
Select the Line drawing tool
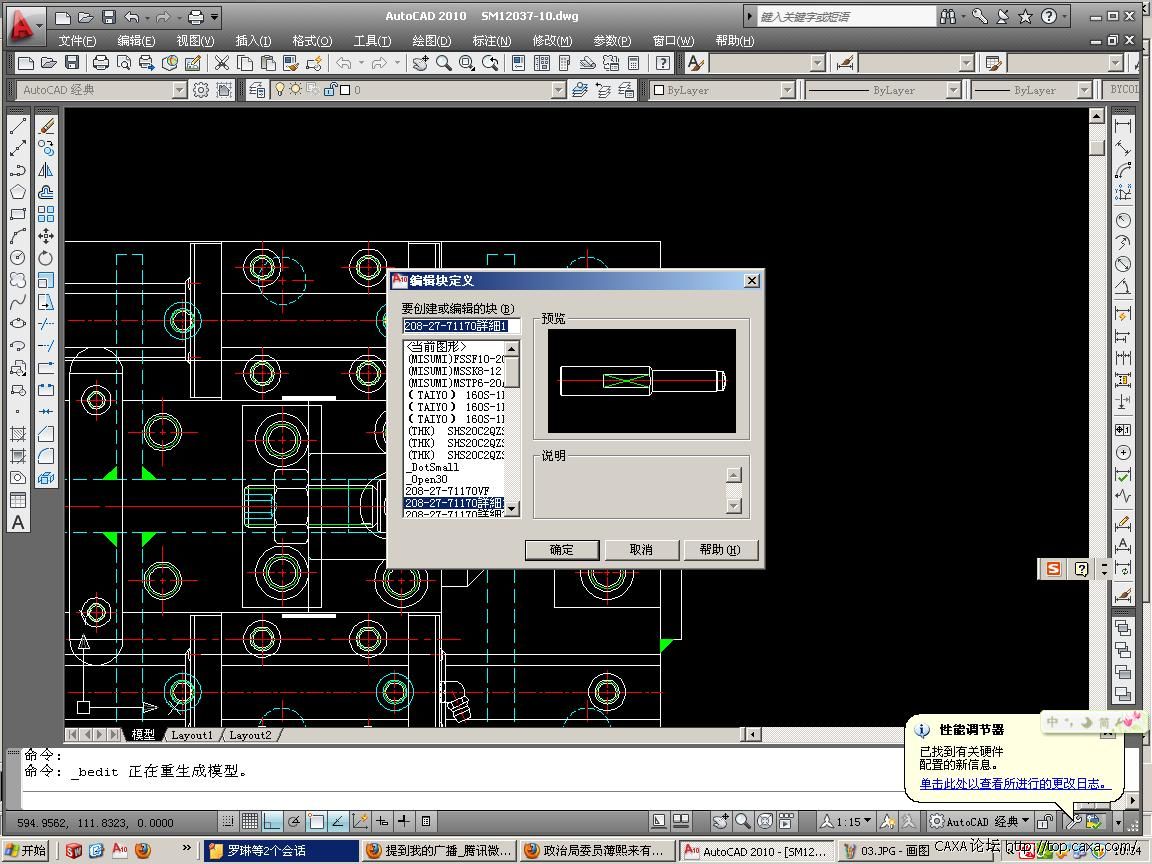coord(18,127)
